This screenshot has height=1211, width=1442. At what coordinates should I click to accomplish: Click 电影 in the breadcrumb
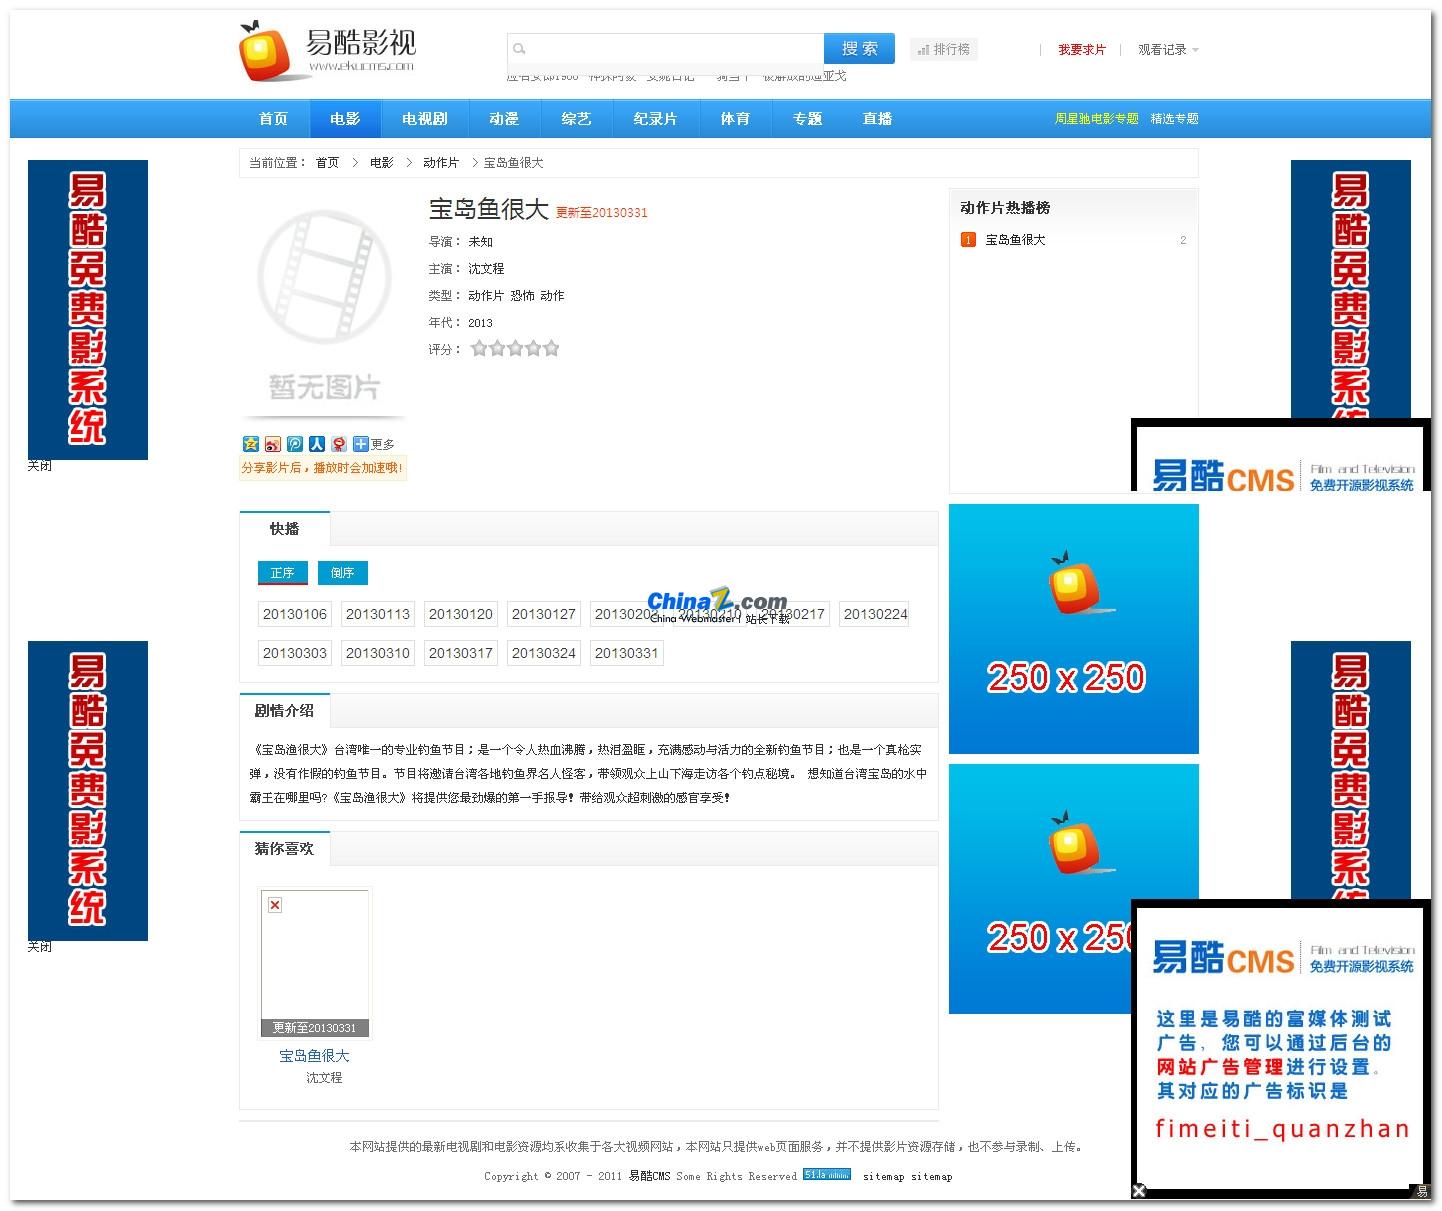pos(382,163)
